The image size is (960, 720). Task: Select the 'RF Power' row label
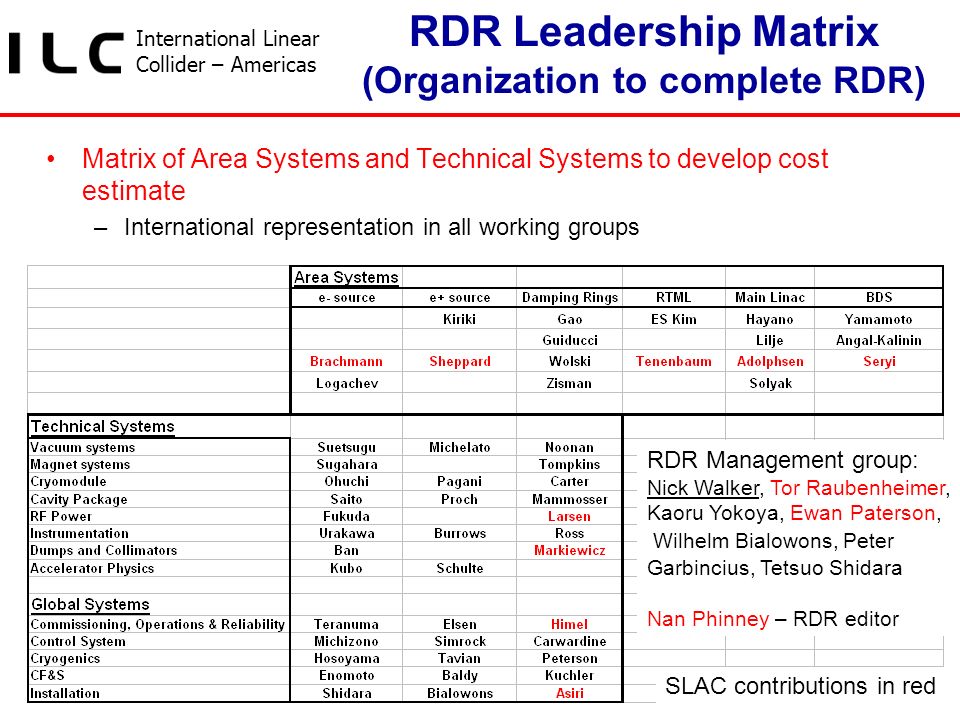pyautogui.click(x=61, y=516)
